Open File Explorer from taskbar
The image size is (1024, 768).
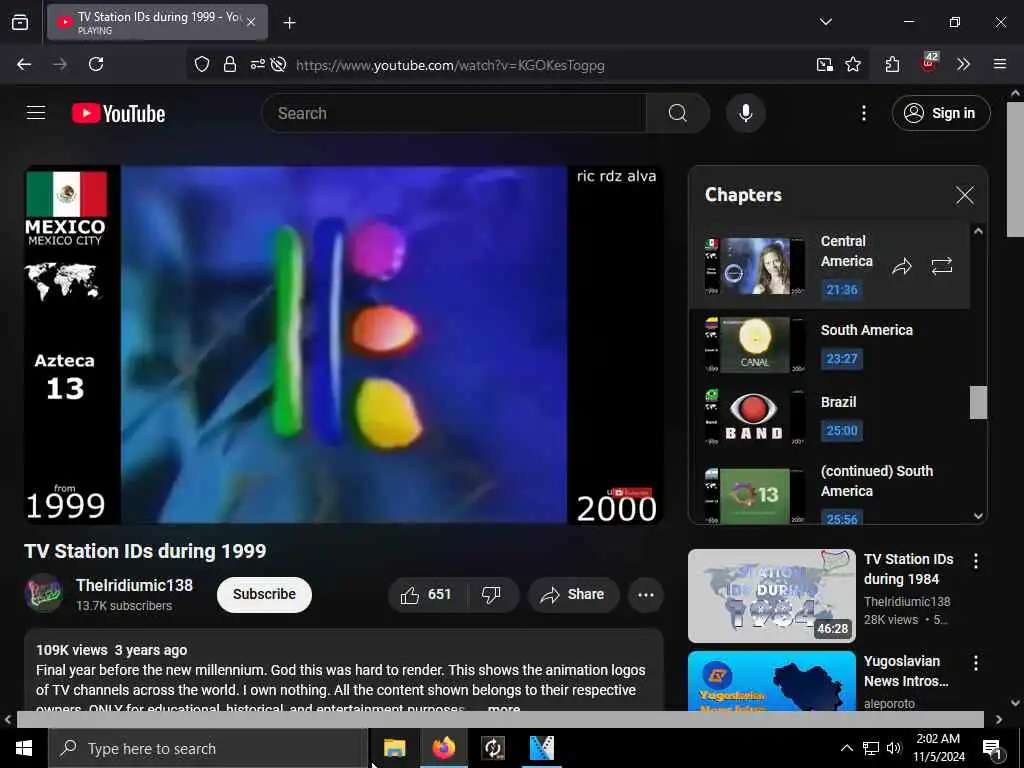coord(394,748)
